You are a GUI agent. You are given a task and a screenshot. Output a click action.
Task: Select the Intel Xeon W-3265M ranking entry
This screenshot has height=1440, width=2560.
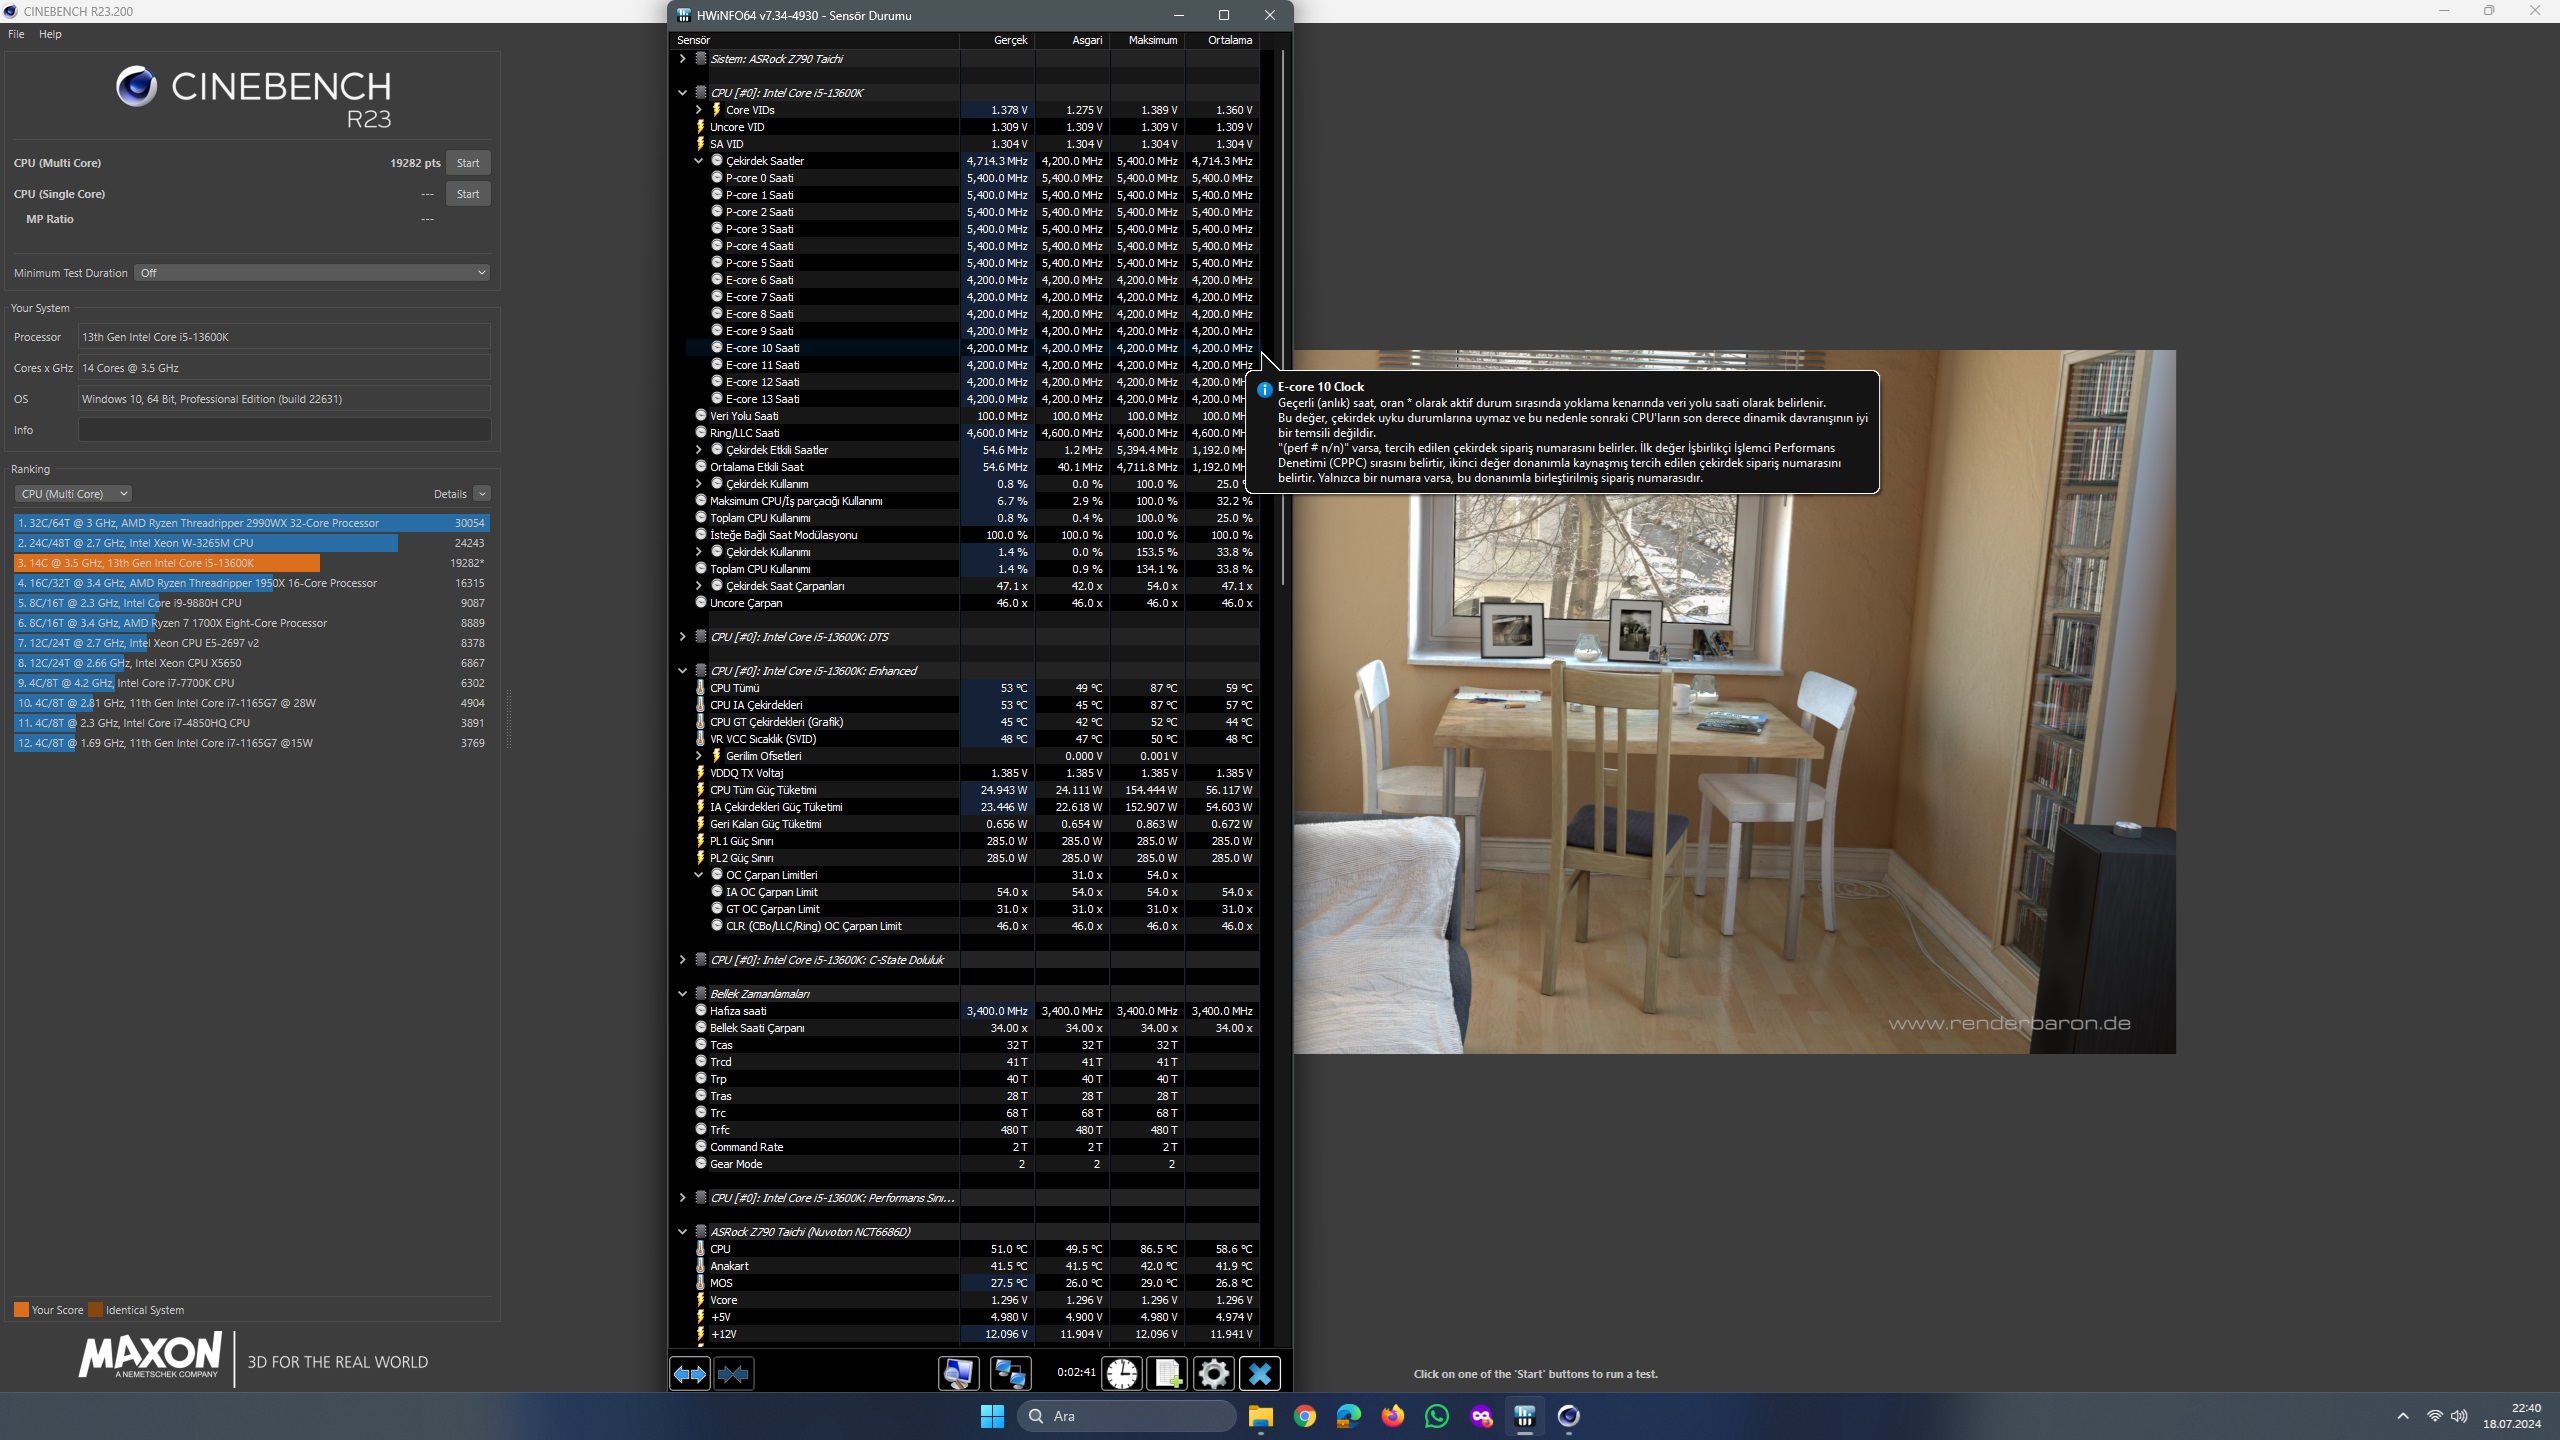251,543
